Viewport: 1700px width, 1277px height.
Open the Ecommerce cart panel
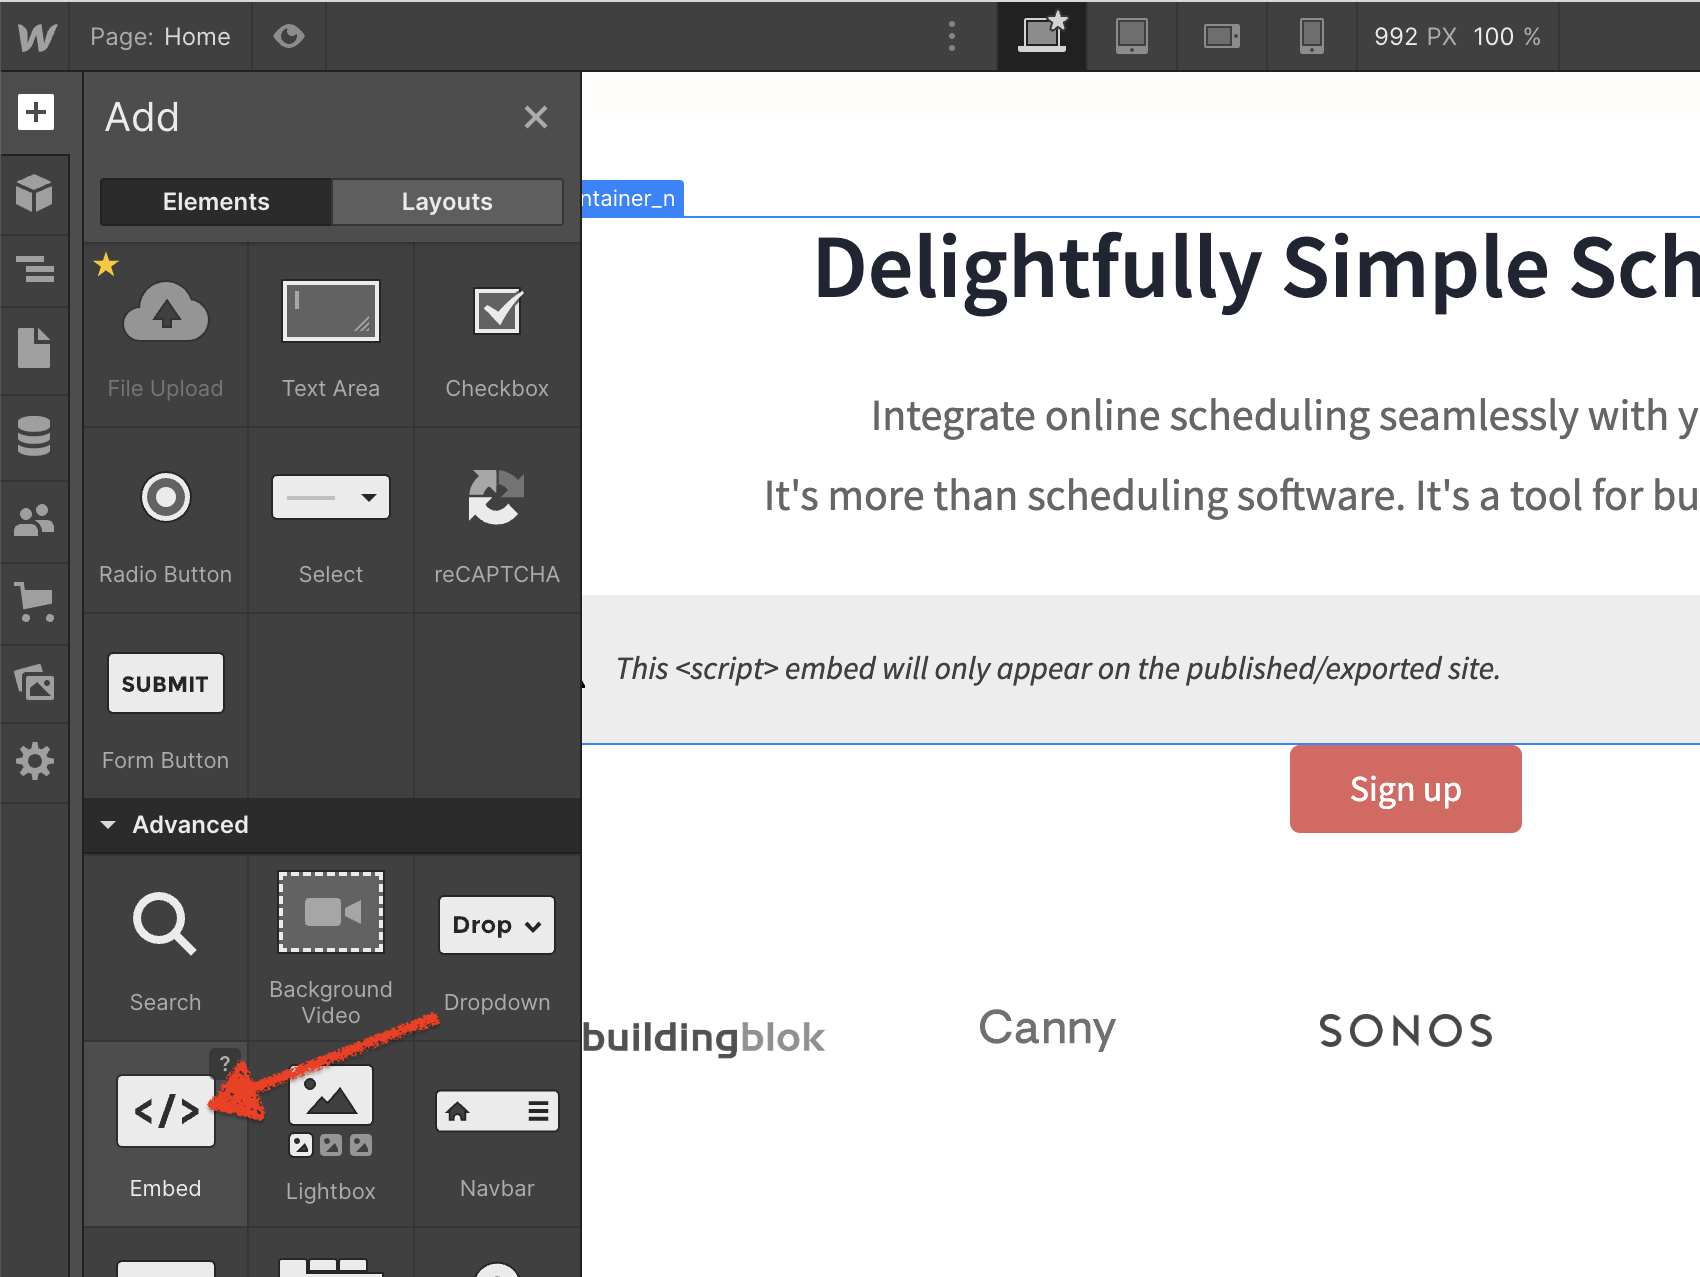click(x=35, y=602)
